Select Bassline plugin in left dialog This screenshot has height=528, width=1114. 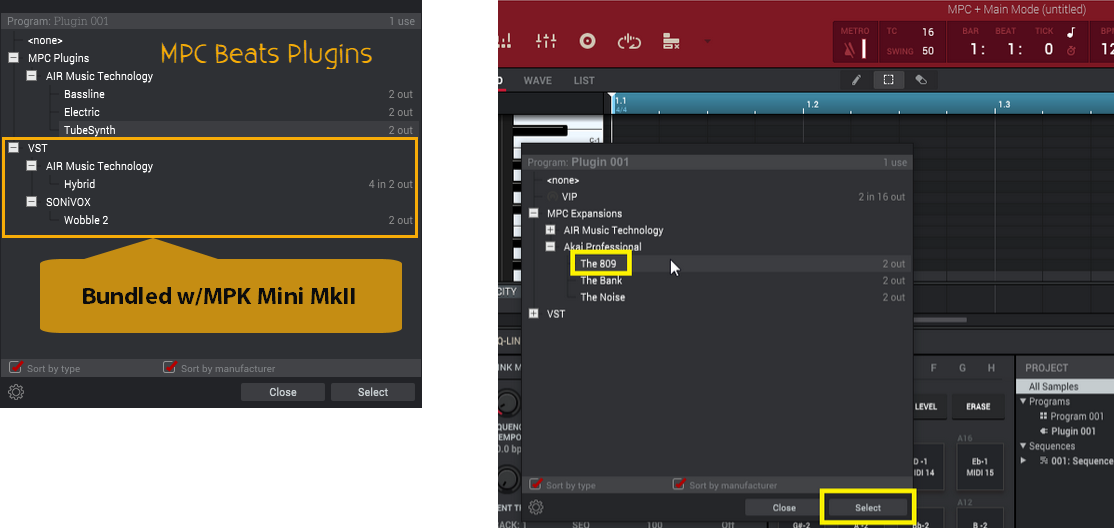tap(85, 94)
